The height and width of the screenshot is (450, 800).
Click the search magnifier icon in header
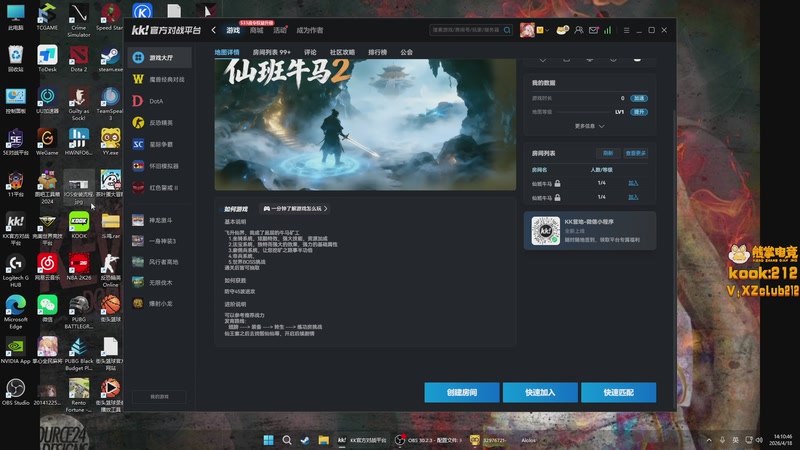507,30
